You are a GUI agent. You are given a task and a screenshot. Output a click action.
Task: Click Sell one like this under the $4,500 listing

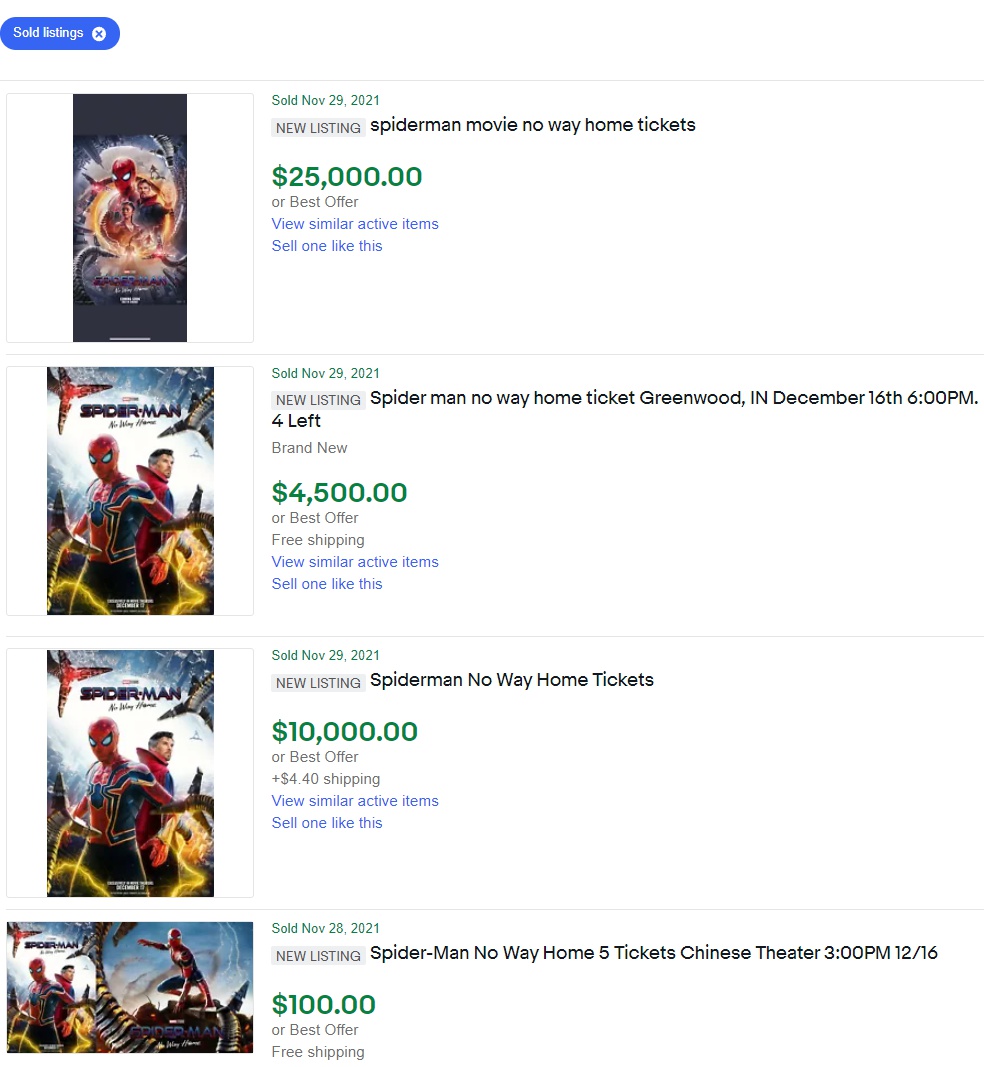[x=327, y=583]
